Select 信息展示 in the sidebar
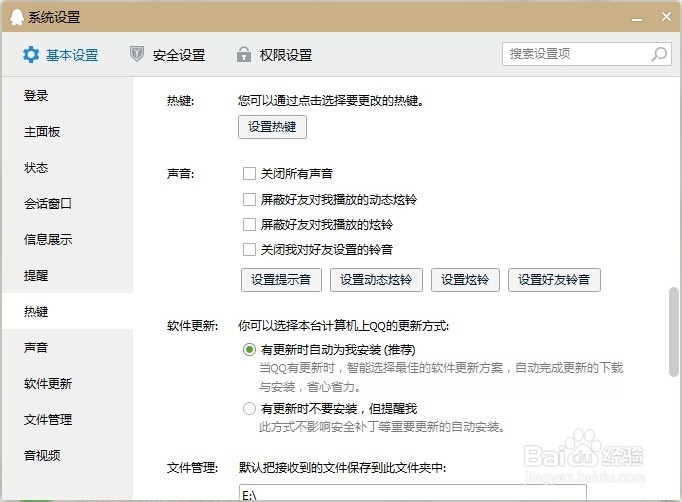 67,239
